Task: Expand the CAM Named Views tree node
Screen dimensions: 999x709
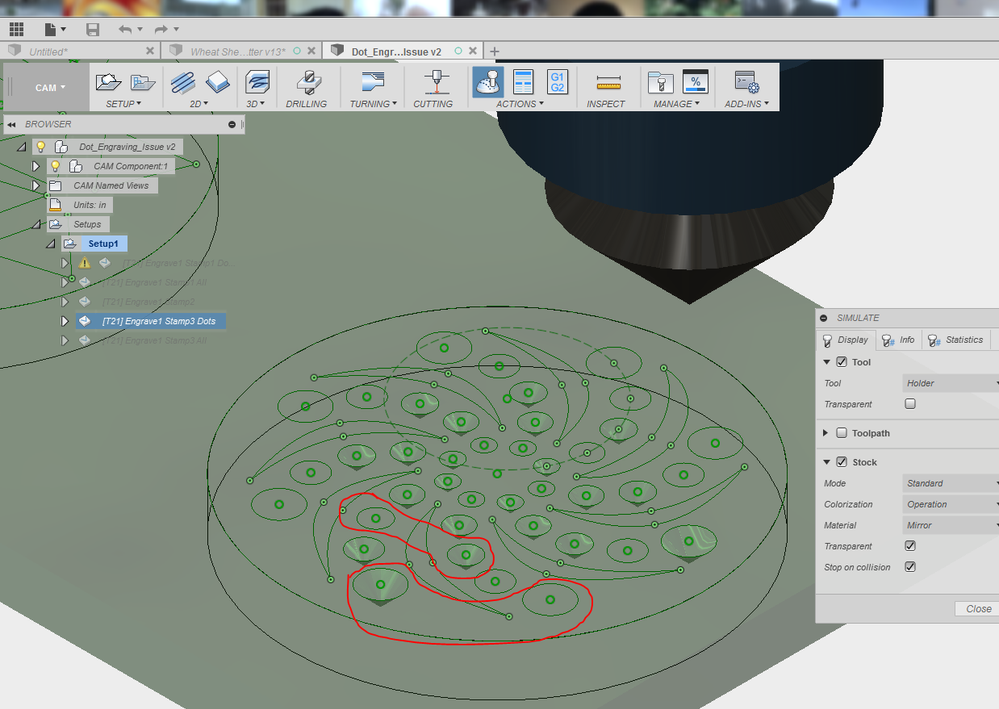Action: coord(36,186)
